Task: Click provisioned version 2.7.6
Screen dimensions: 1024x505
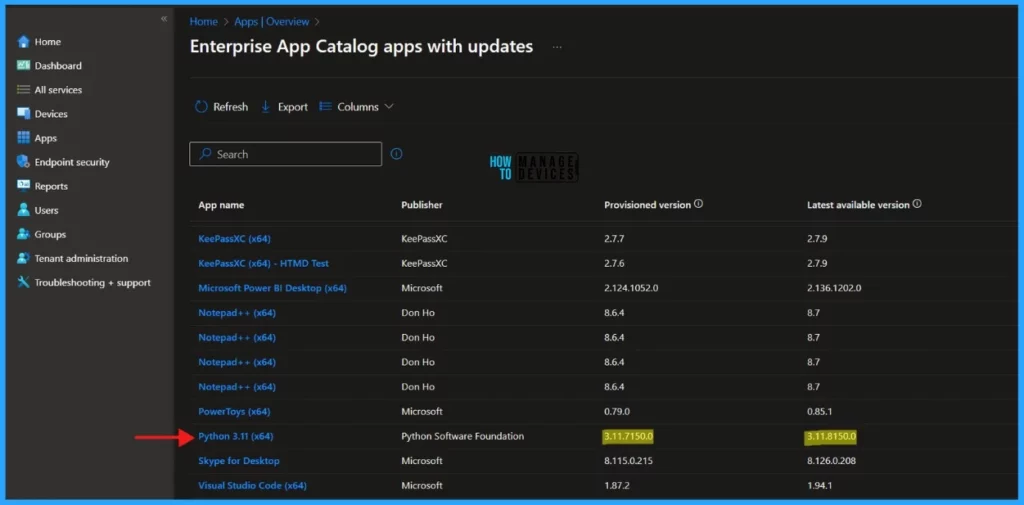Action: (x=615, y=263)
